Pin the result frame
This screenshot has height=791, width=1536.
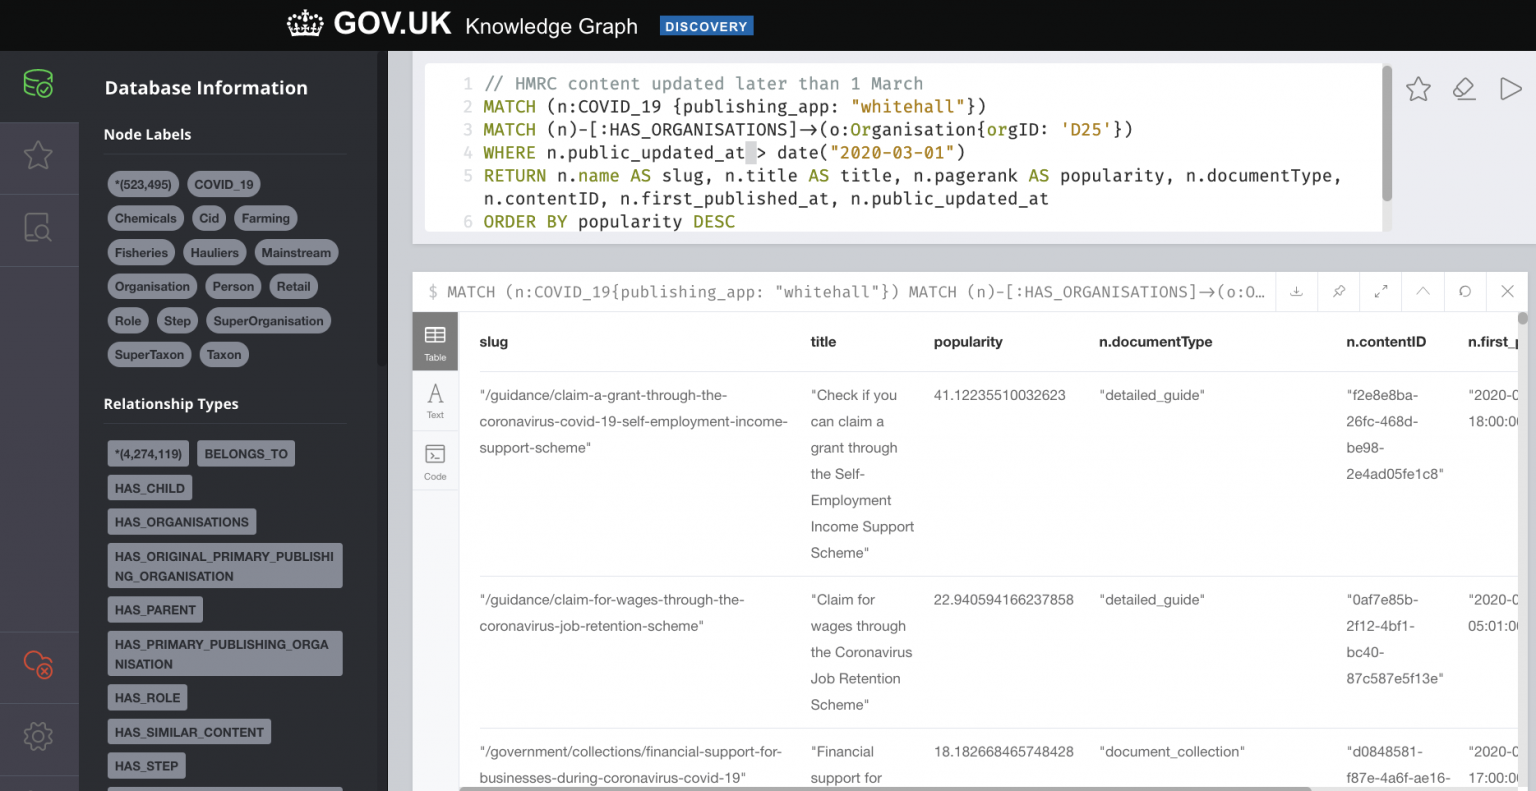[1338, 291]
